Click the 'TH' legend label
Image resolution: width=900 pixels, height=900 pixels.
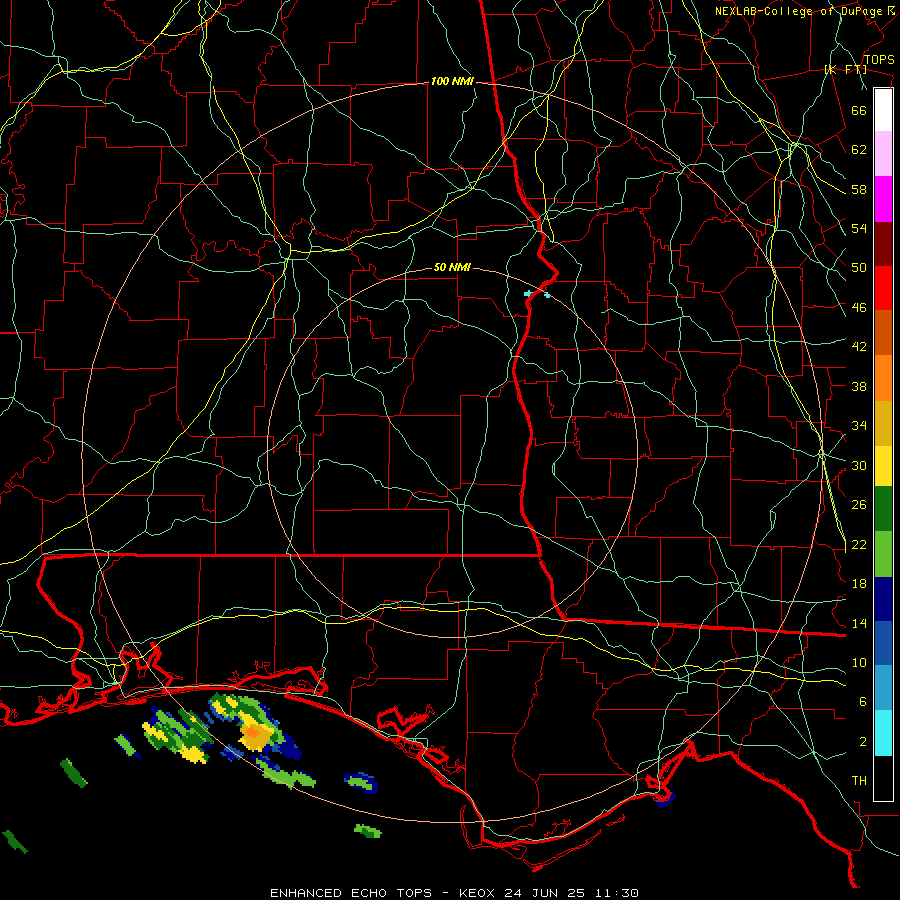click(x=859, y=781)
